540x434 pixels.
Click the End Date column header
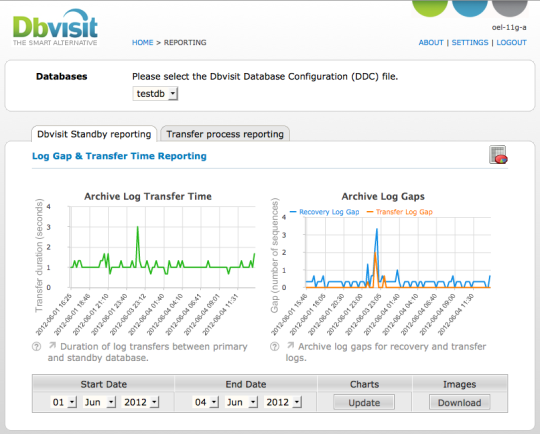tap(246, 384)
